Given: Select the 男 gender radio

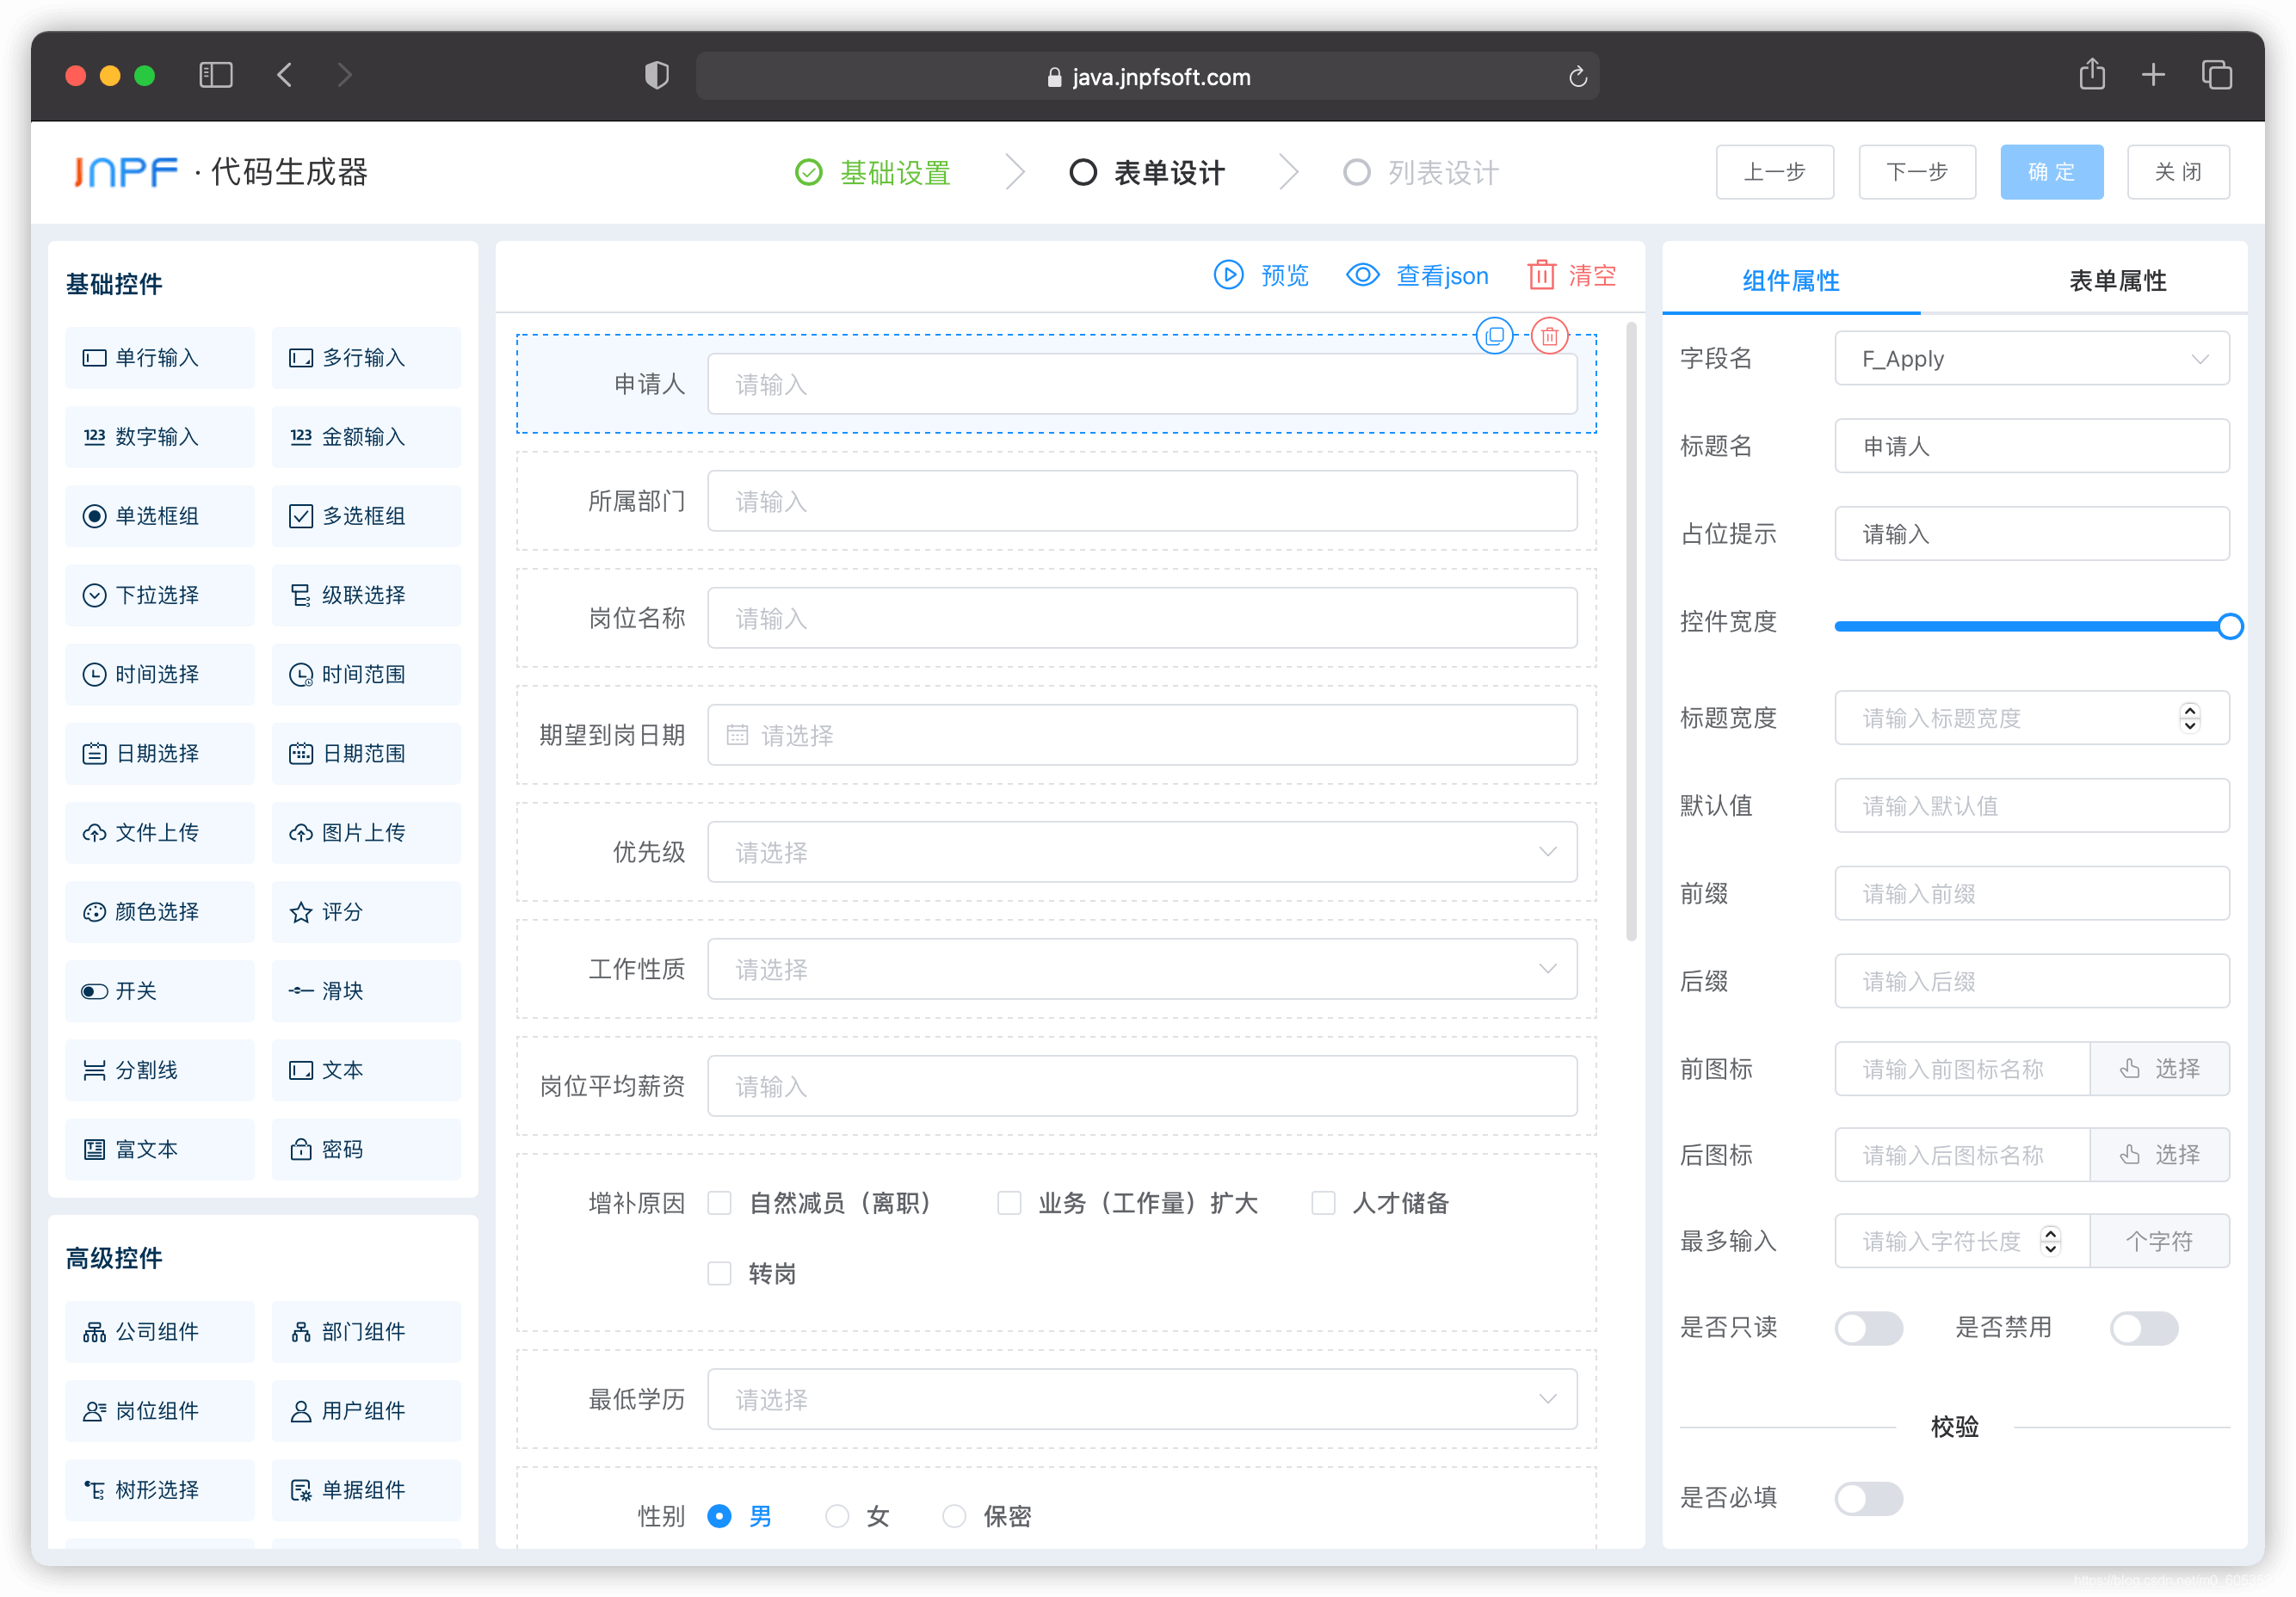Looking at the screenshot, I should click(x=719, y=1516).
